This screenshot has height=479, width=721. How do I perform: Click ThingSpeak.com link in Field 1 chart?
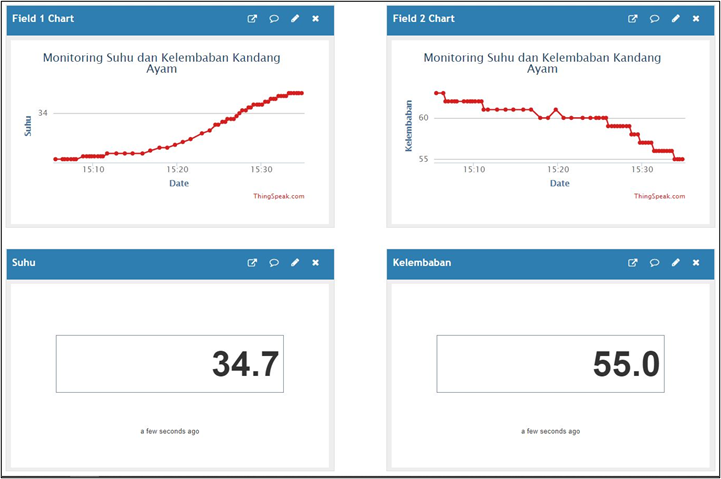(279, 196)
